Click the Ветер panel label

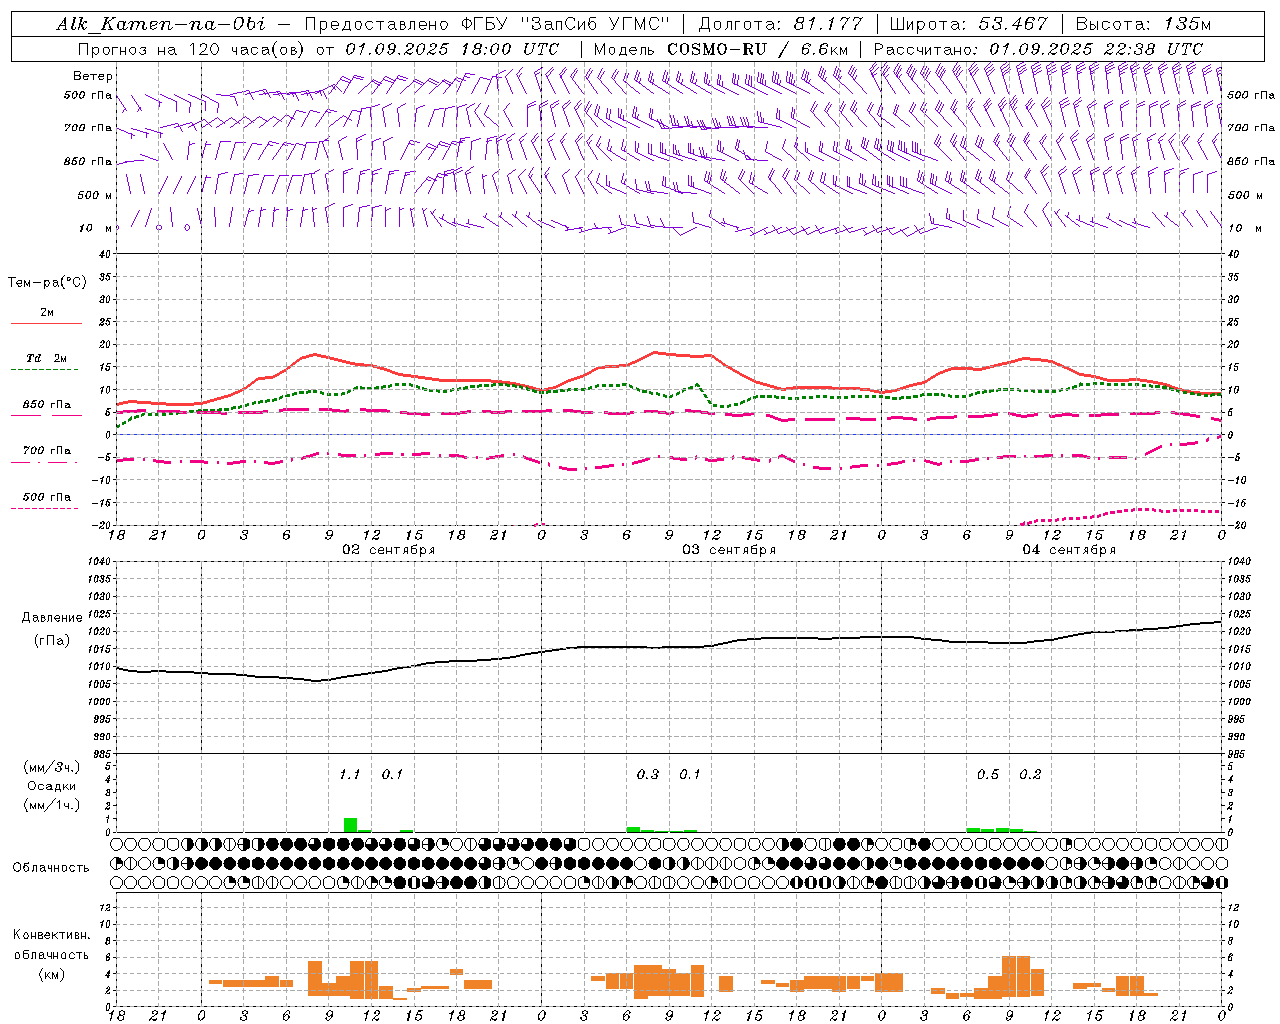click(x=93, y=76)
